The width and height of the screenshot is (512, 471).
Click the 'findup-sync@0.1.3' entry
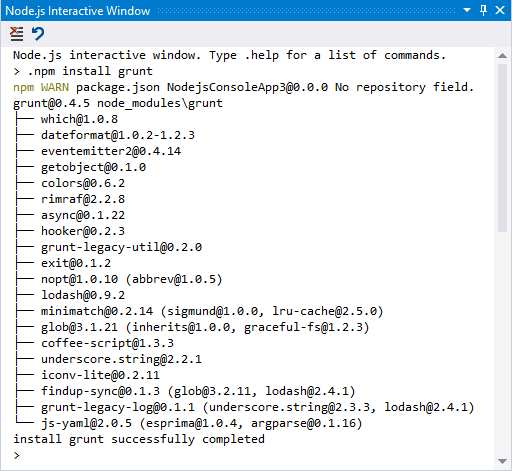(100, 391)
